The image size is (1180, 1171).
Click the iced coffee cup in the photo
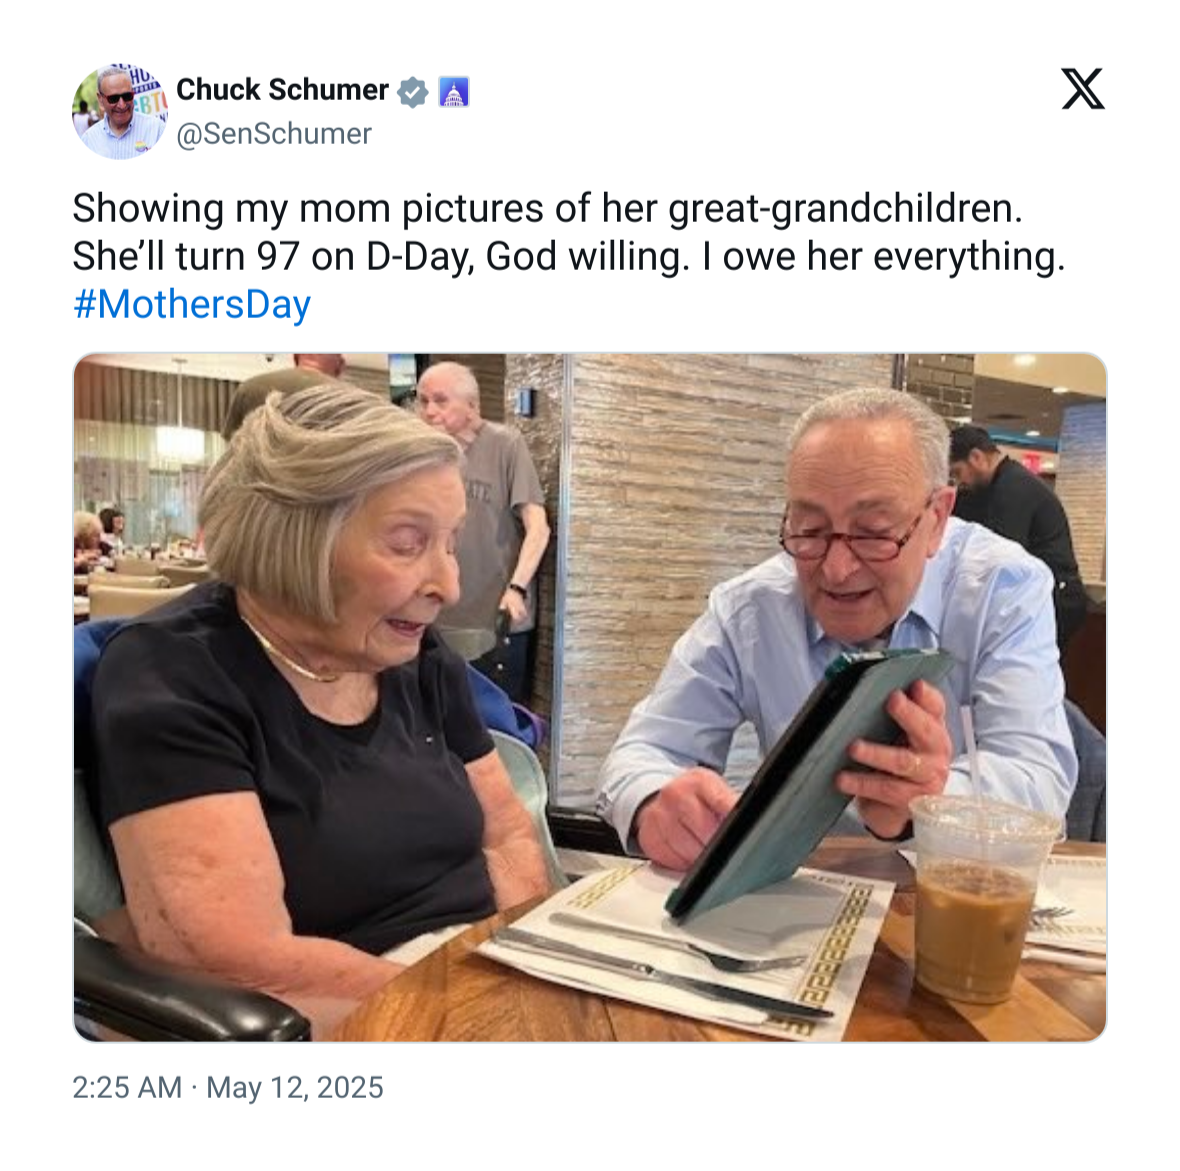click(x=981, y=899)
